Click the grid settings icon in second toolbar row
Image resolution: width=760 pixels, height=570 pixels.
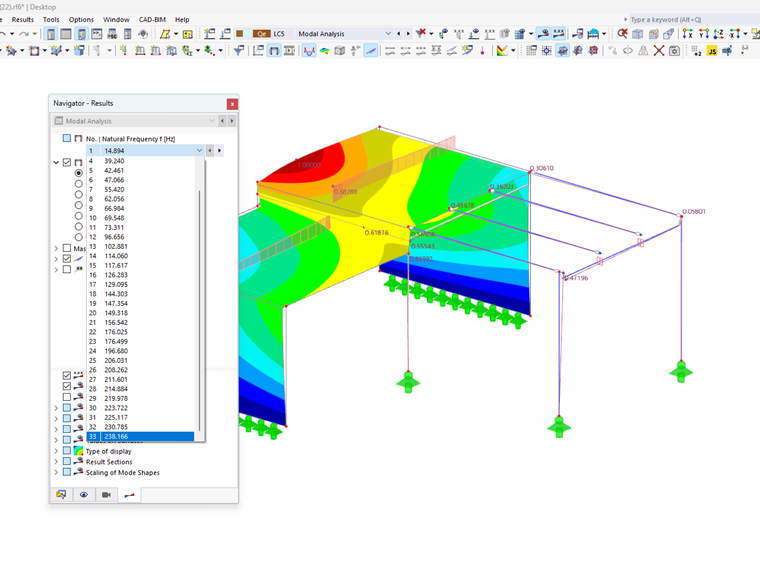coord(531,51)
